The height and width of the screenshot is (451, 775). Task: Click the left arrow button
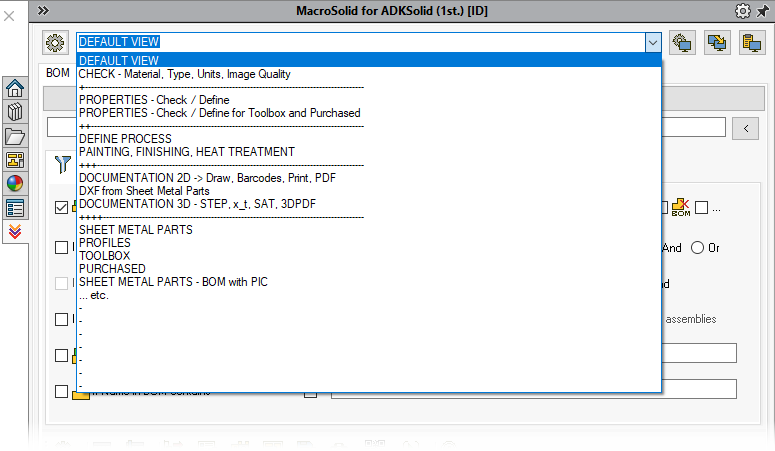[745, 129]
